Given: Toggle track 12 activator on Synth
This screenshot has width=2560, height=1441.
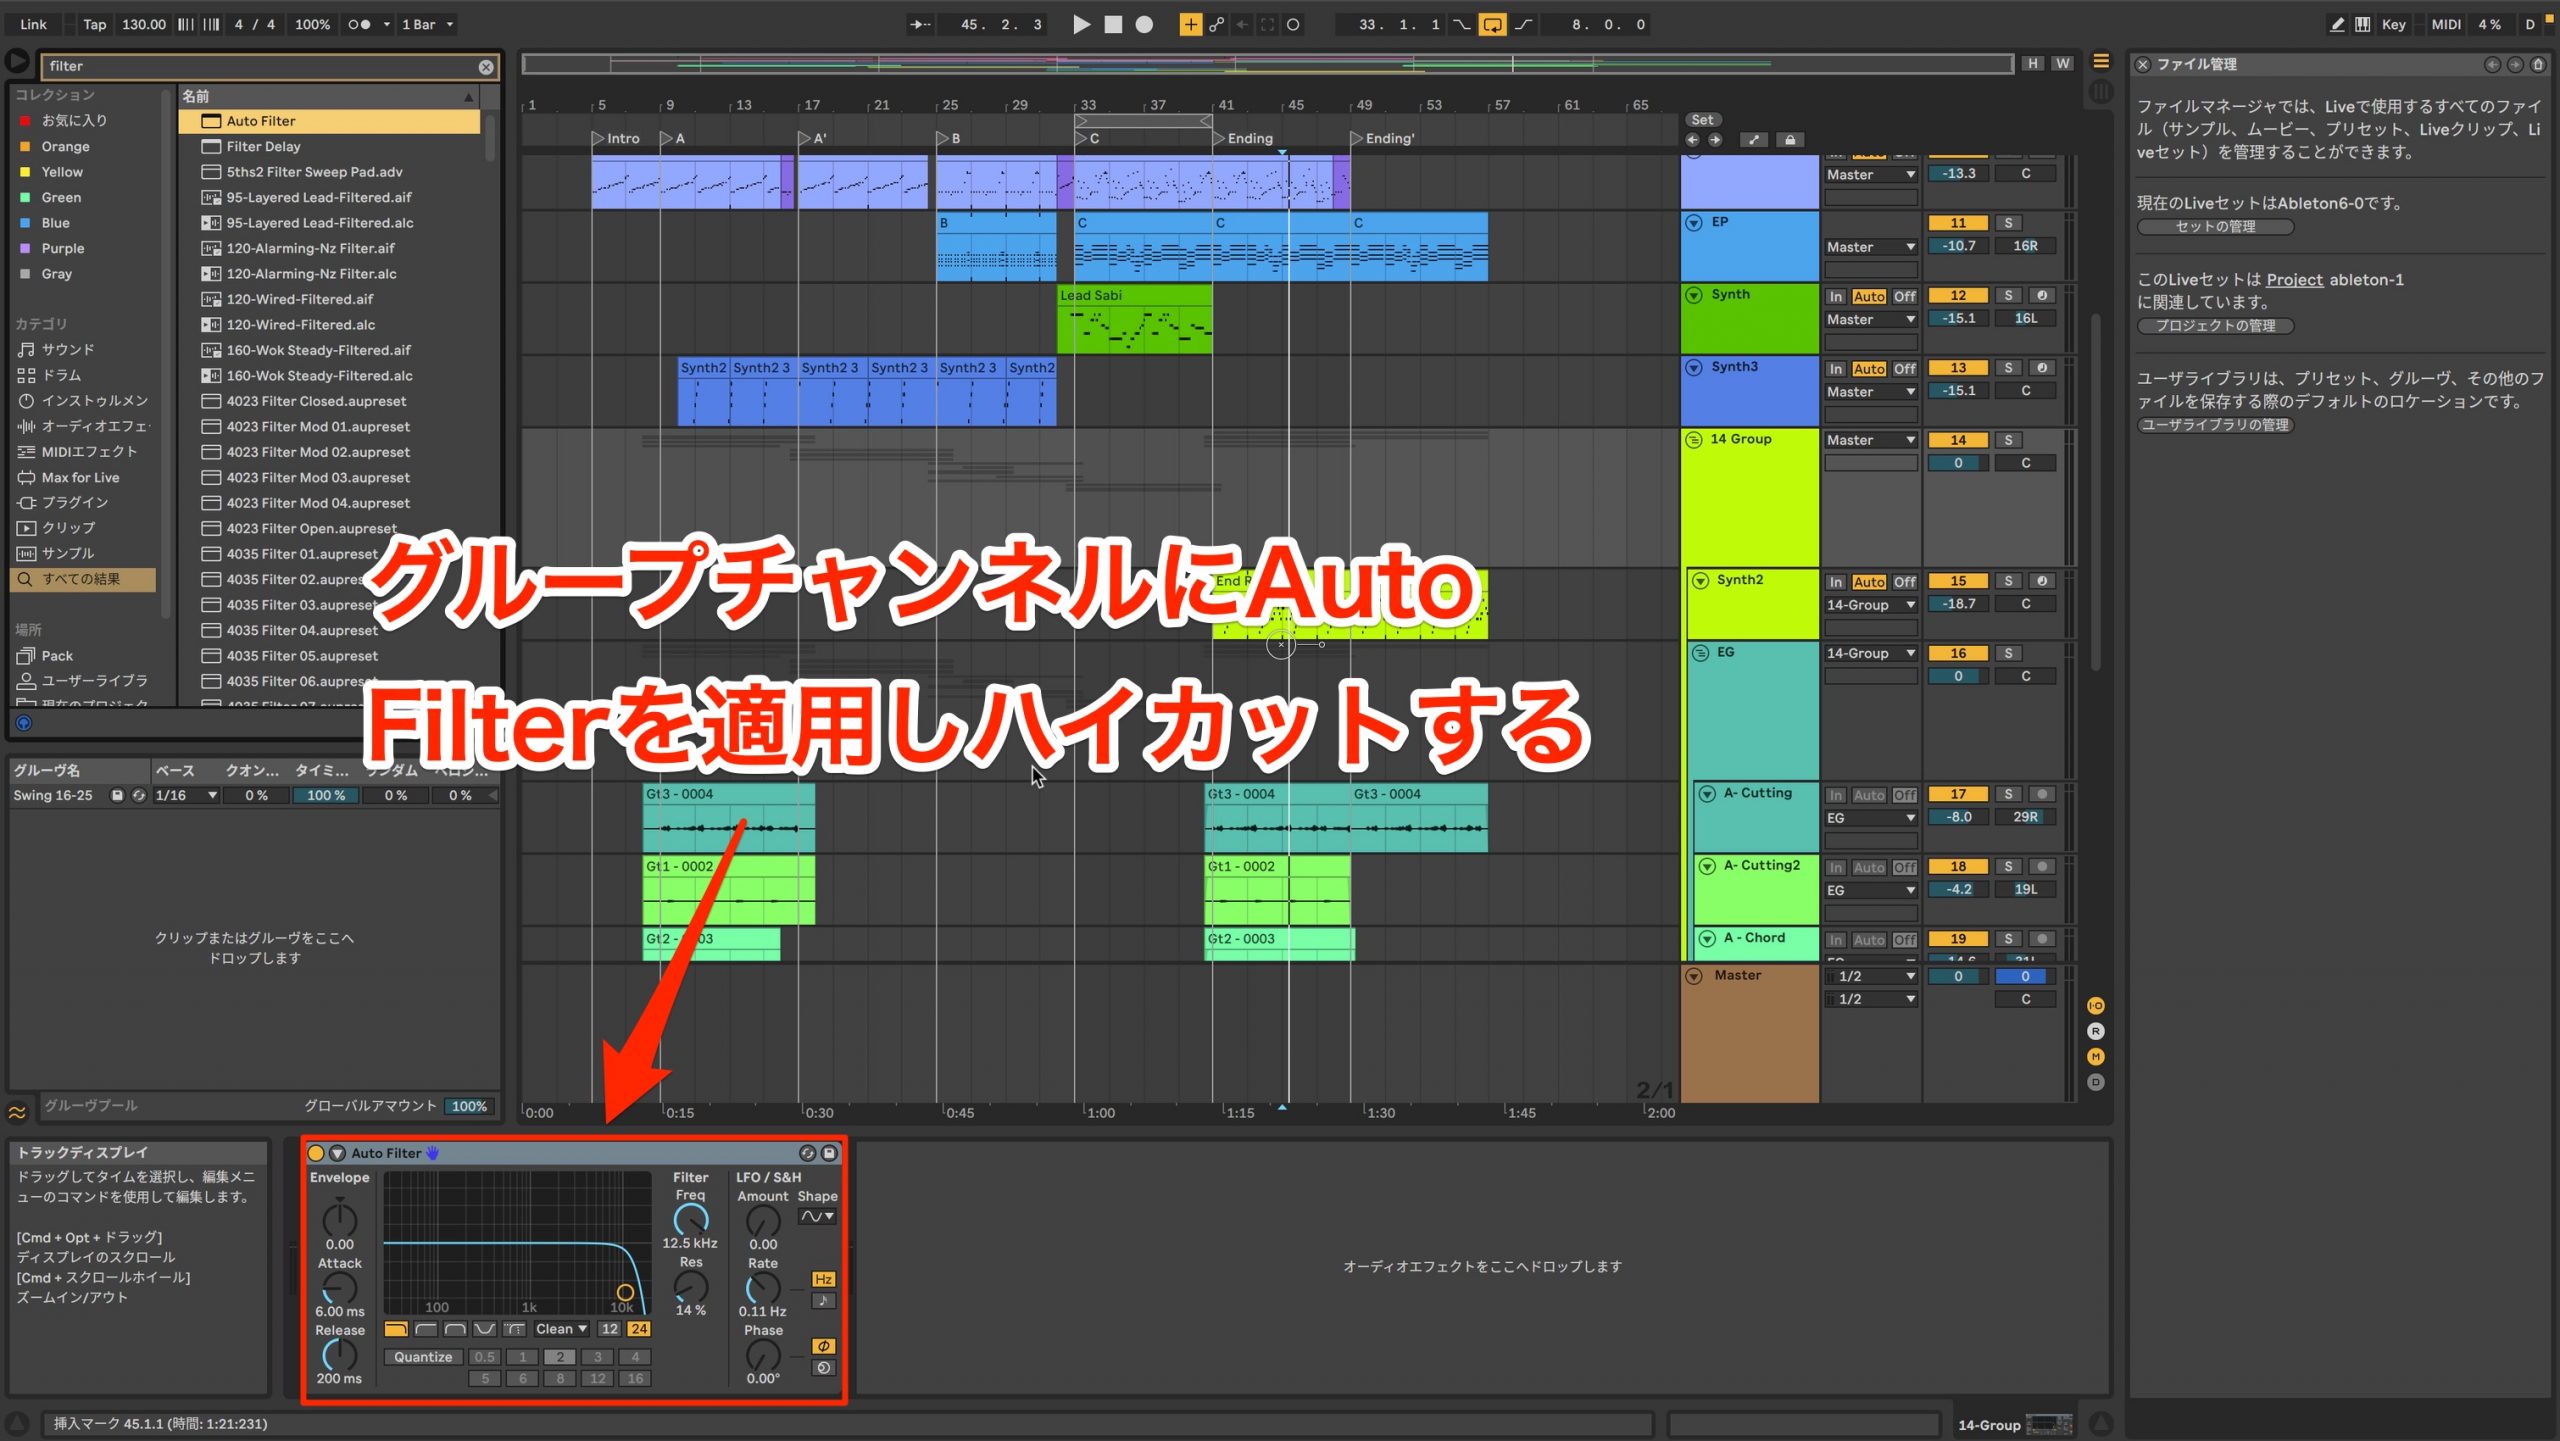Looking at the screenshot, I should click(x=1957, y=296).
